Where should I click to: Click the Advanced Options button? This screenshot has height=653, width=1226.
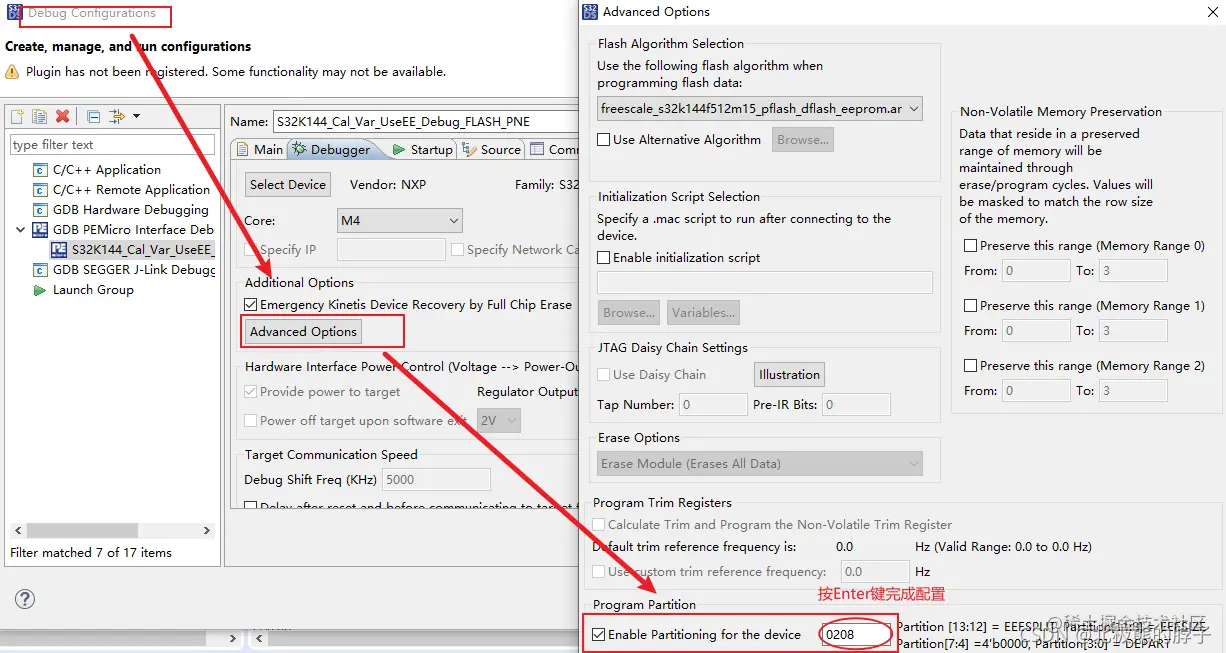[303, 332]
